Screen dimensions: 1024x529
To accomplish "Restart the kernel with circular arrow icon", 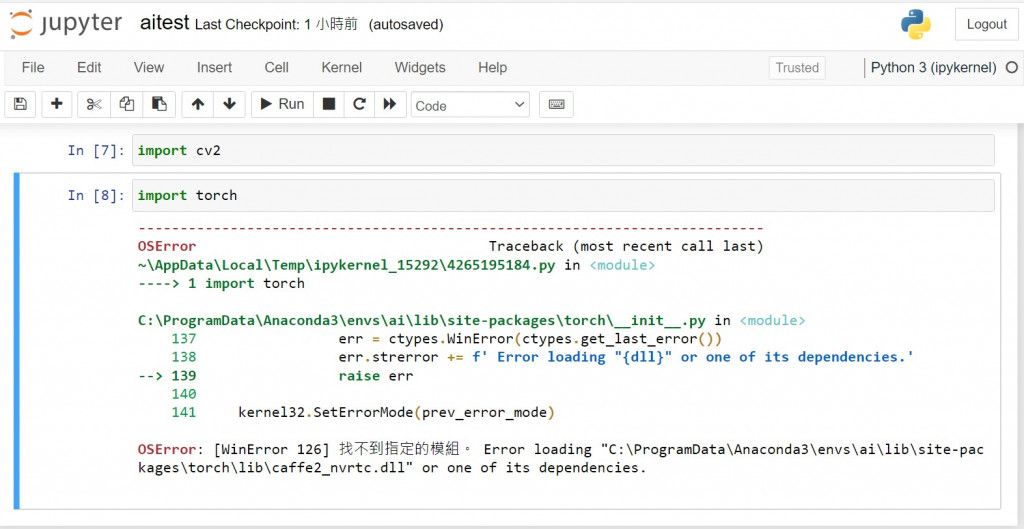I will [359, 104].
